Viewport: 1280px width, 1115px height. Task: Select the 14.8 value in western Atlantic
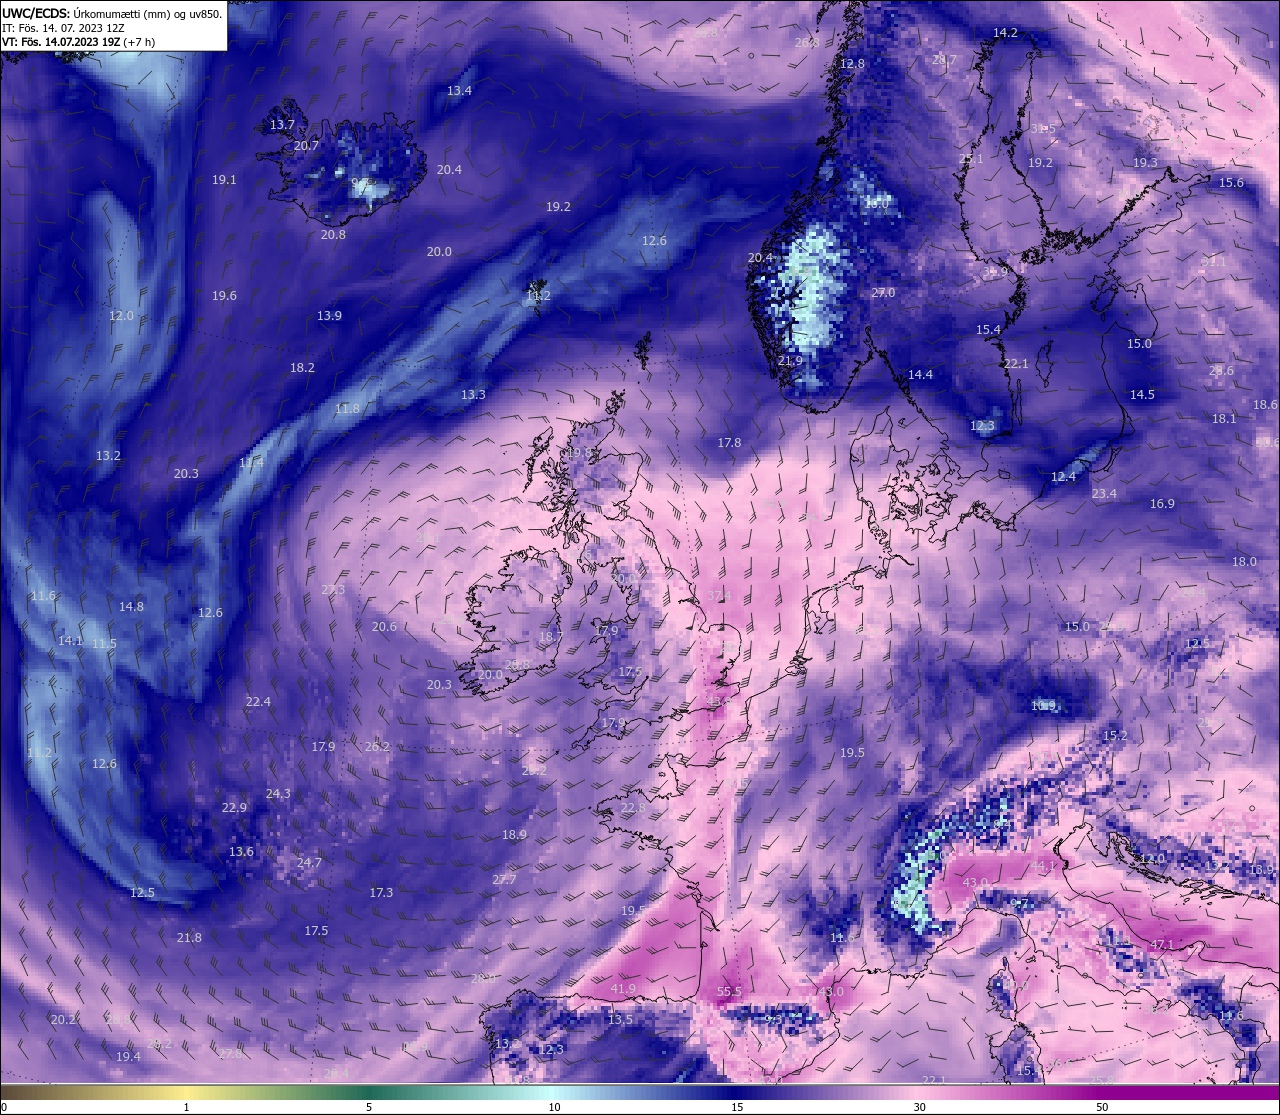[131, 607]
